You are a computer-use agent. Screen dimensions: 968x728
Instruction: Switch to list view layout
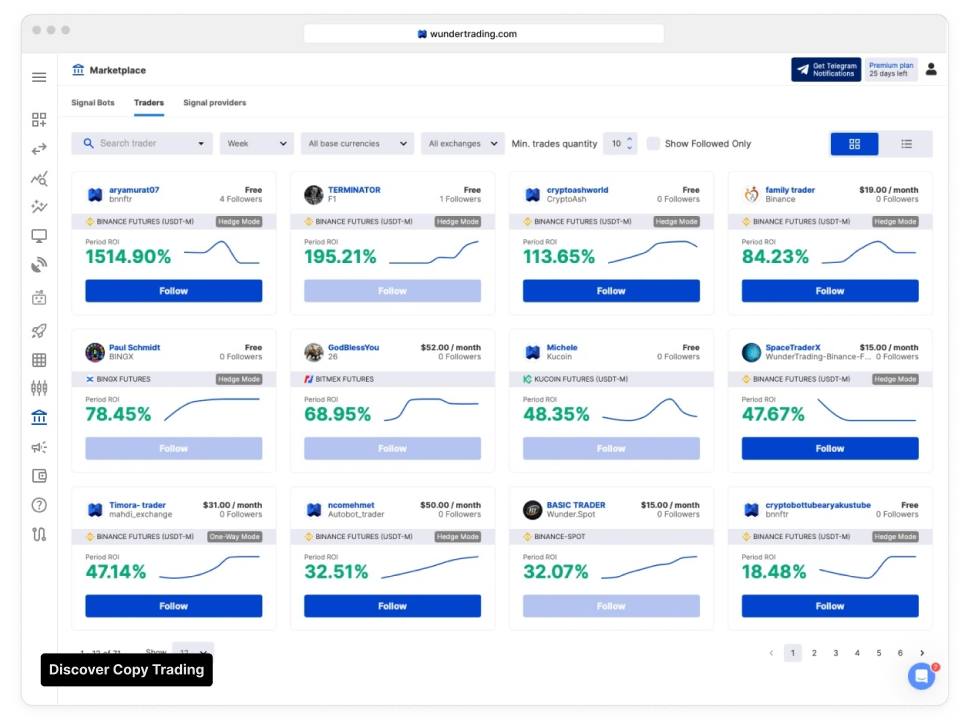(x=906, y=144)
